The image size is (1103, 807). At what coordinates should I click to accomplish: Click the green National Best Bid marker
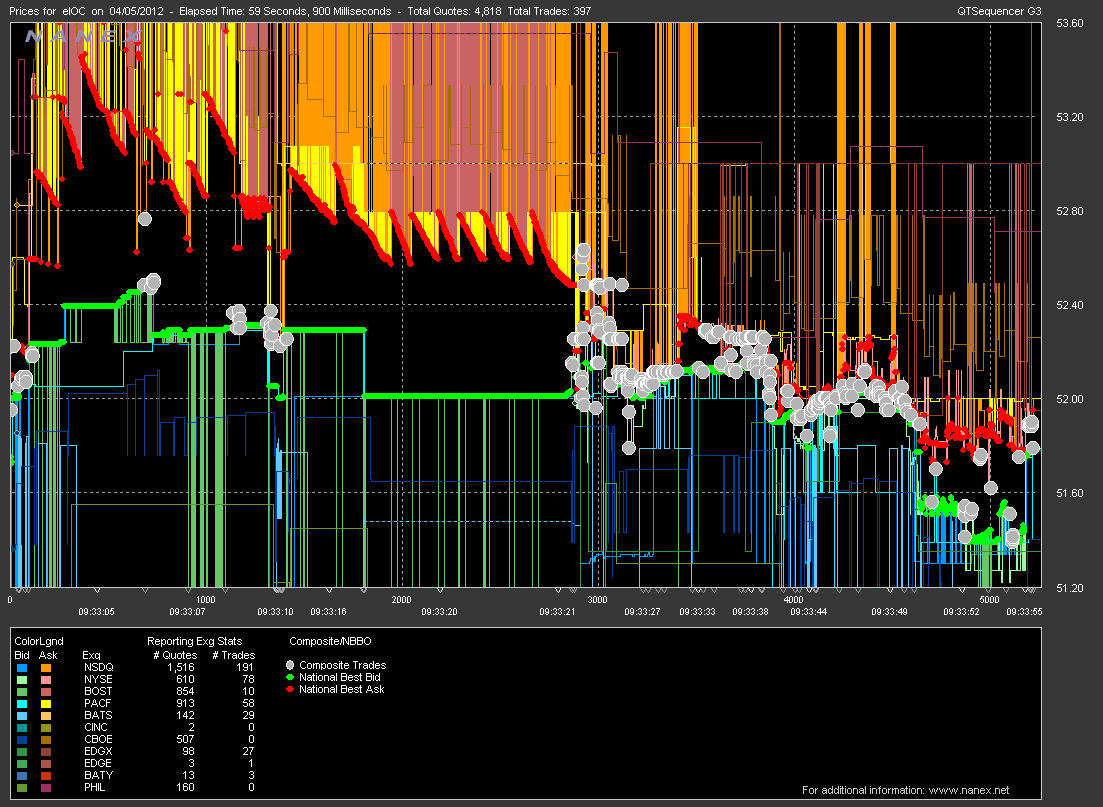pyautogui.click(x=291, y=677)
